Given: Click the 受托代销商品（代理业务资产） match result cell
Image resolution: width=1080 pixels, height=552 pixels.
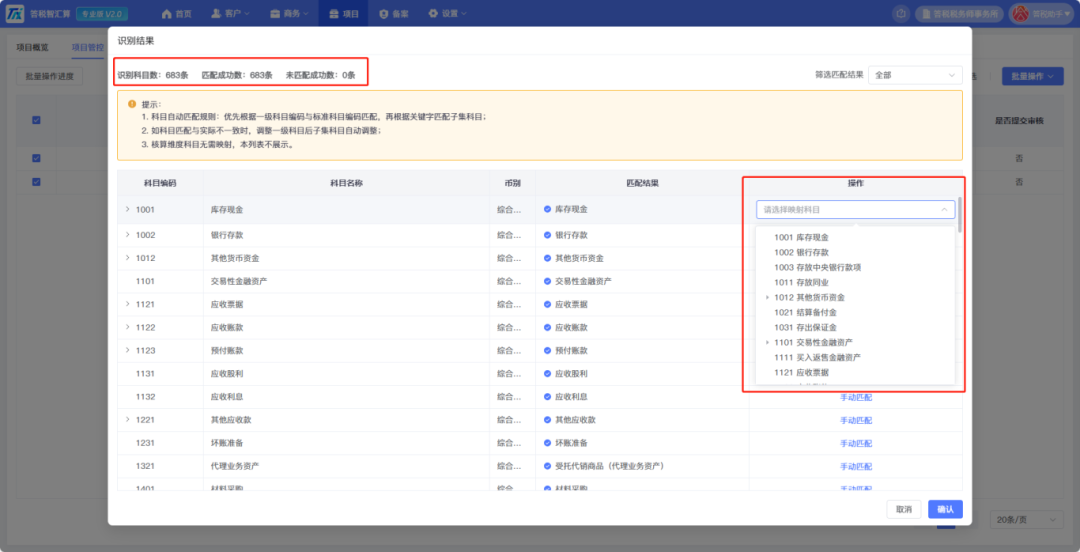Looking at the screenshot, I should (x=642, y=467).
